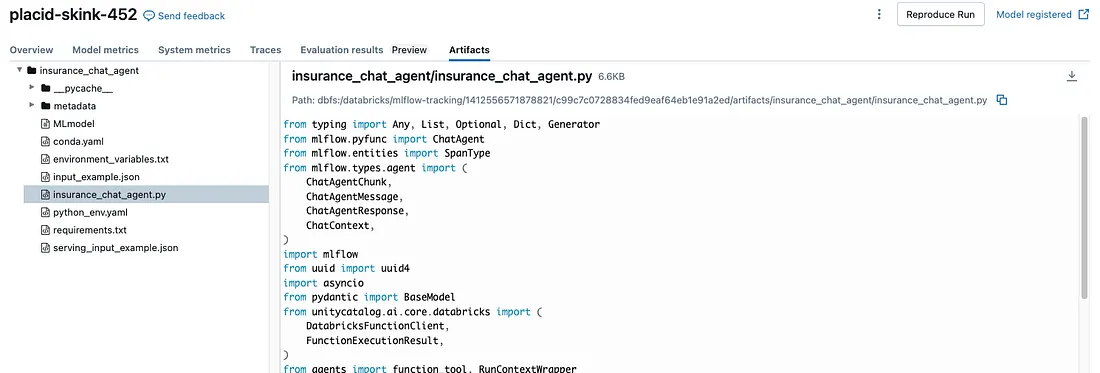Click the 'import asyncio' code line
This screenshot has width=1100, height=373.
click(x=323, y=283)
